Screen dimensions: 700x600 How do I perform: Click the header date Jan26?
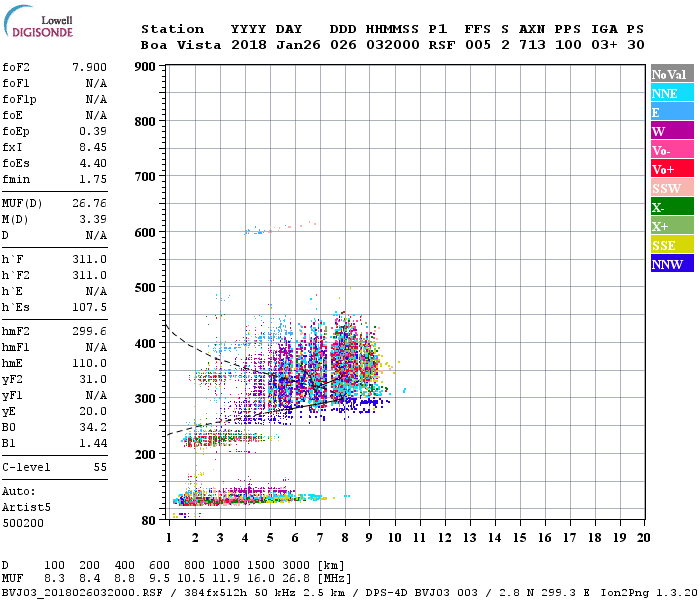pyautogui.click(x=298, y=45)
